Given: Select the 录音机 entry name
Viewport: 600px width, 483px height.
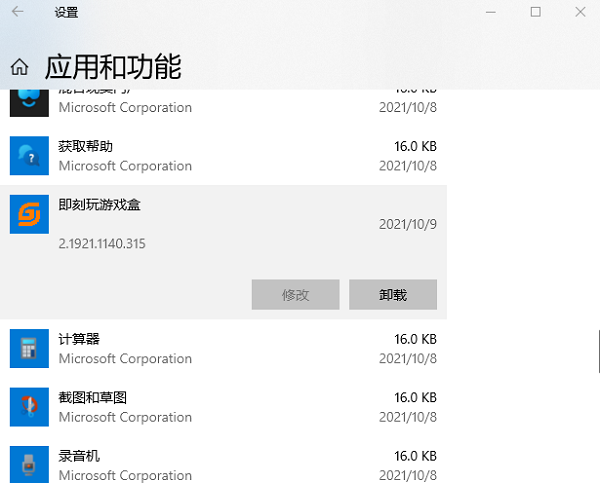Looking at the screenshot, I should 79,456.
